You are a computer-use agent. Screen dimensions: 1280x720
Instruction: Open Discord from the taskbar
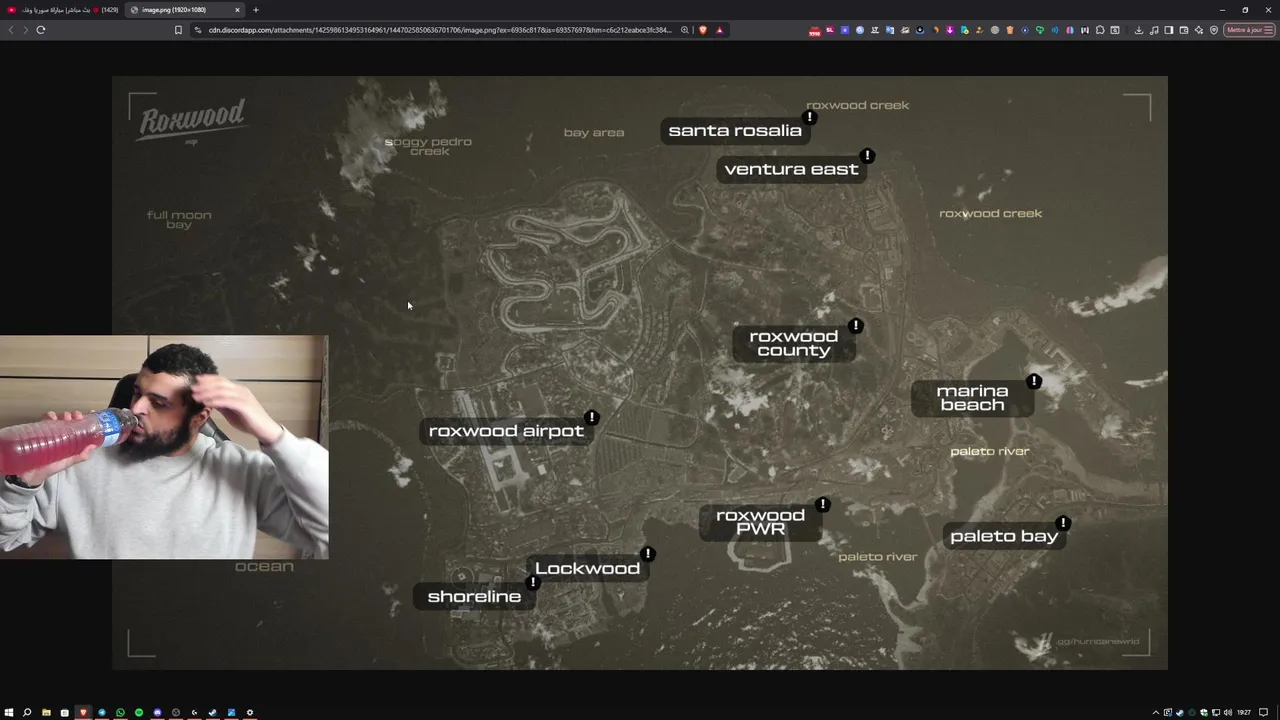[157, 712]
